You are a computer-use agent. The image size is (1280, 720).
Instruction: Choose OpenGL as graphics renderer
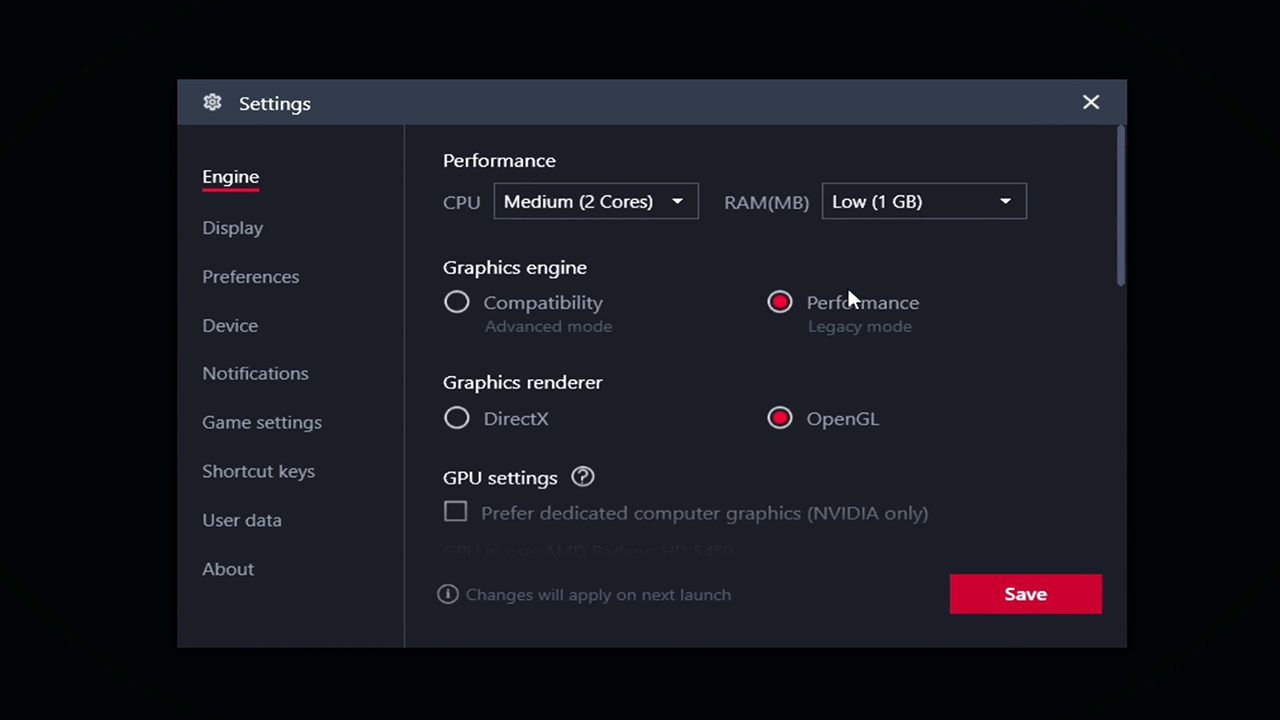click(780, 418)
